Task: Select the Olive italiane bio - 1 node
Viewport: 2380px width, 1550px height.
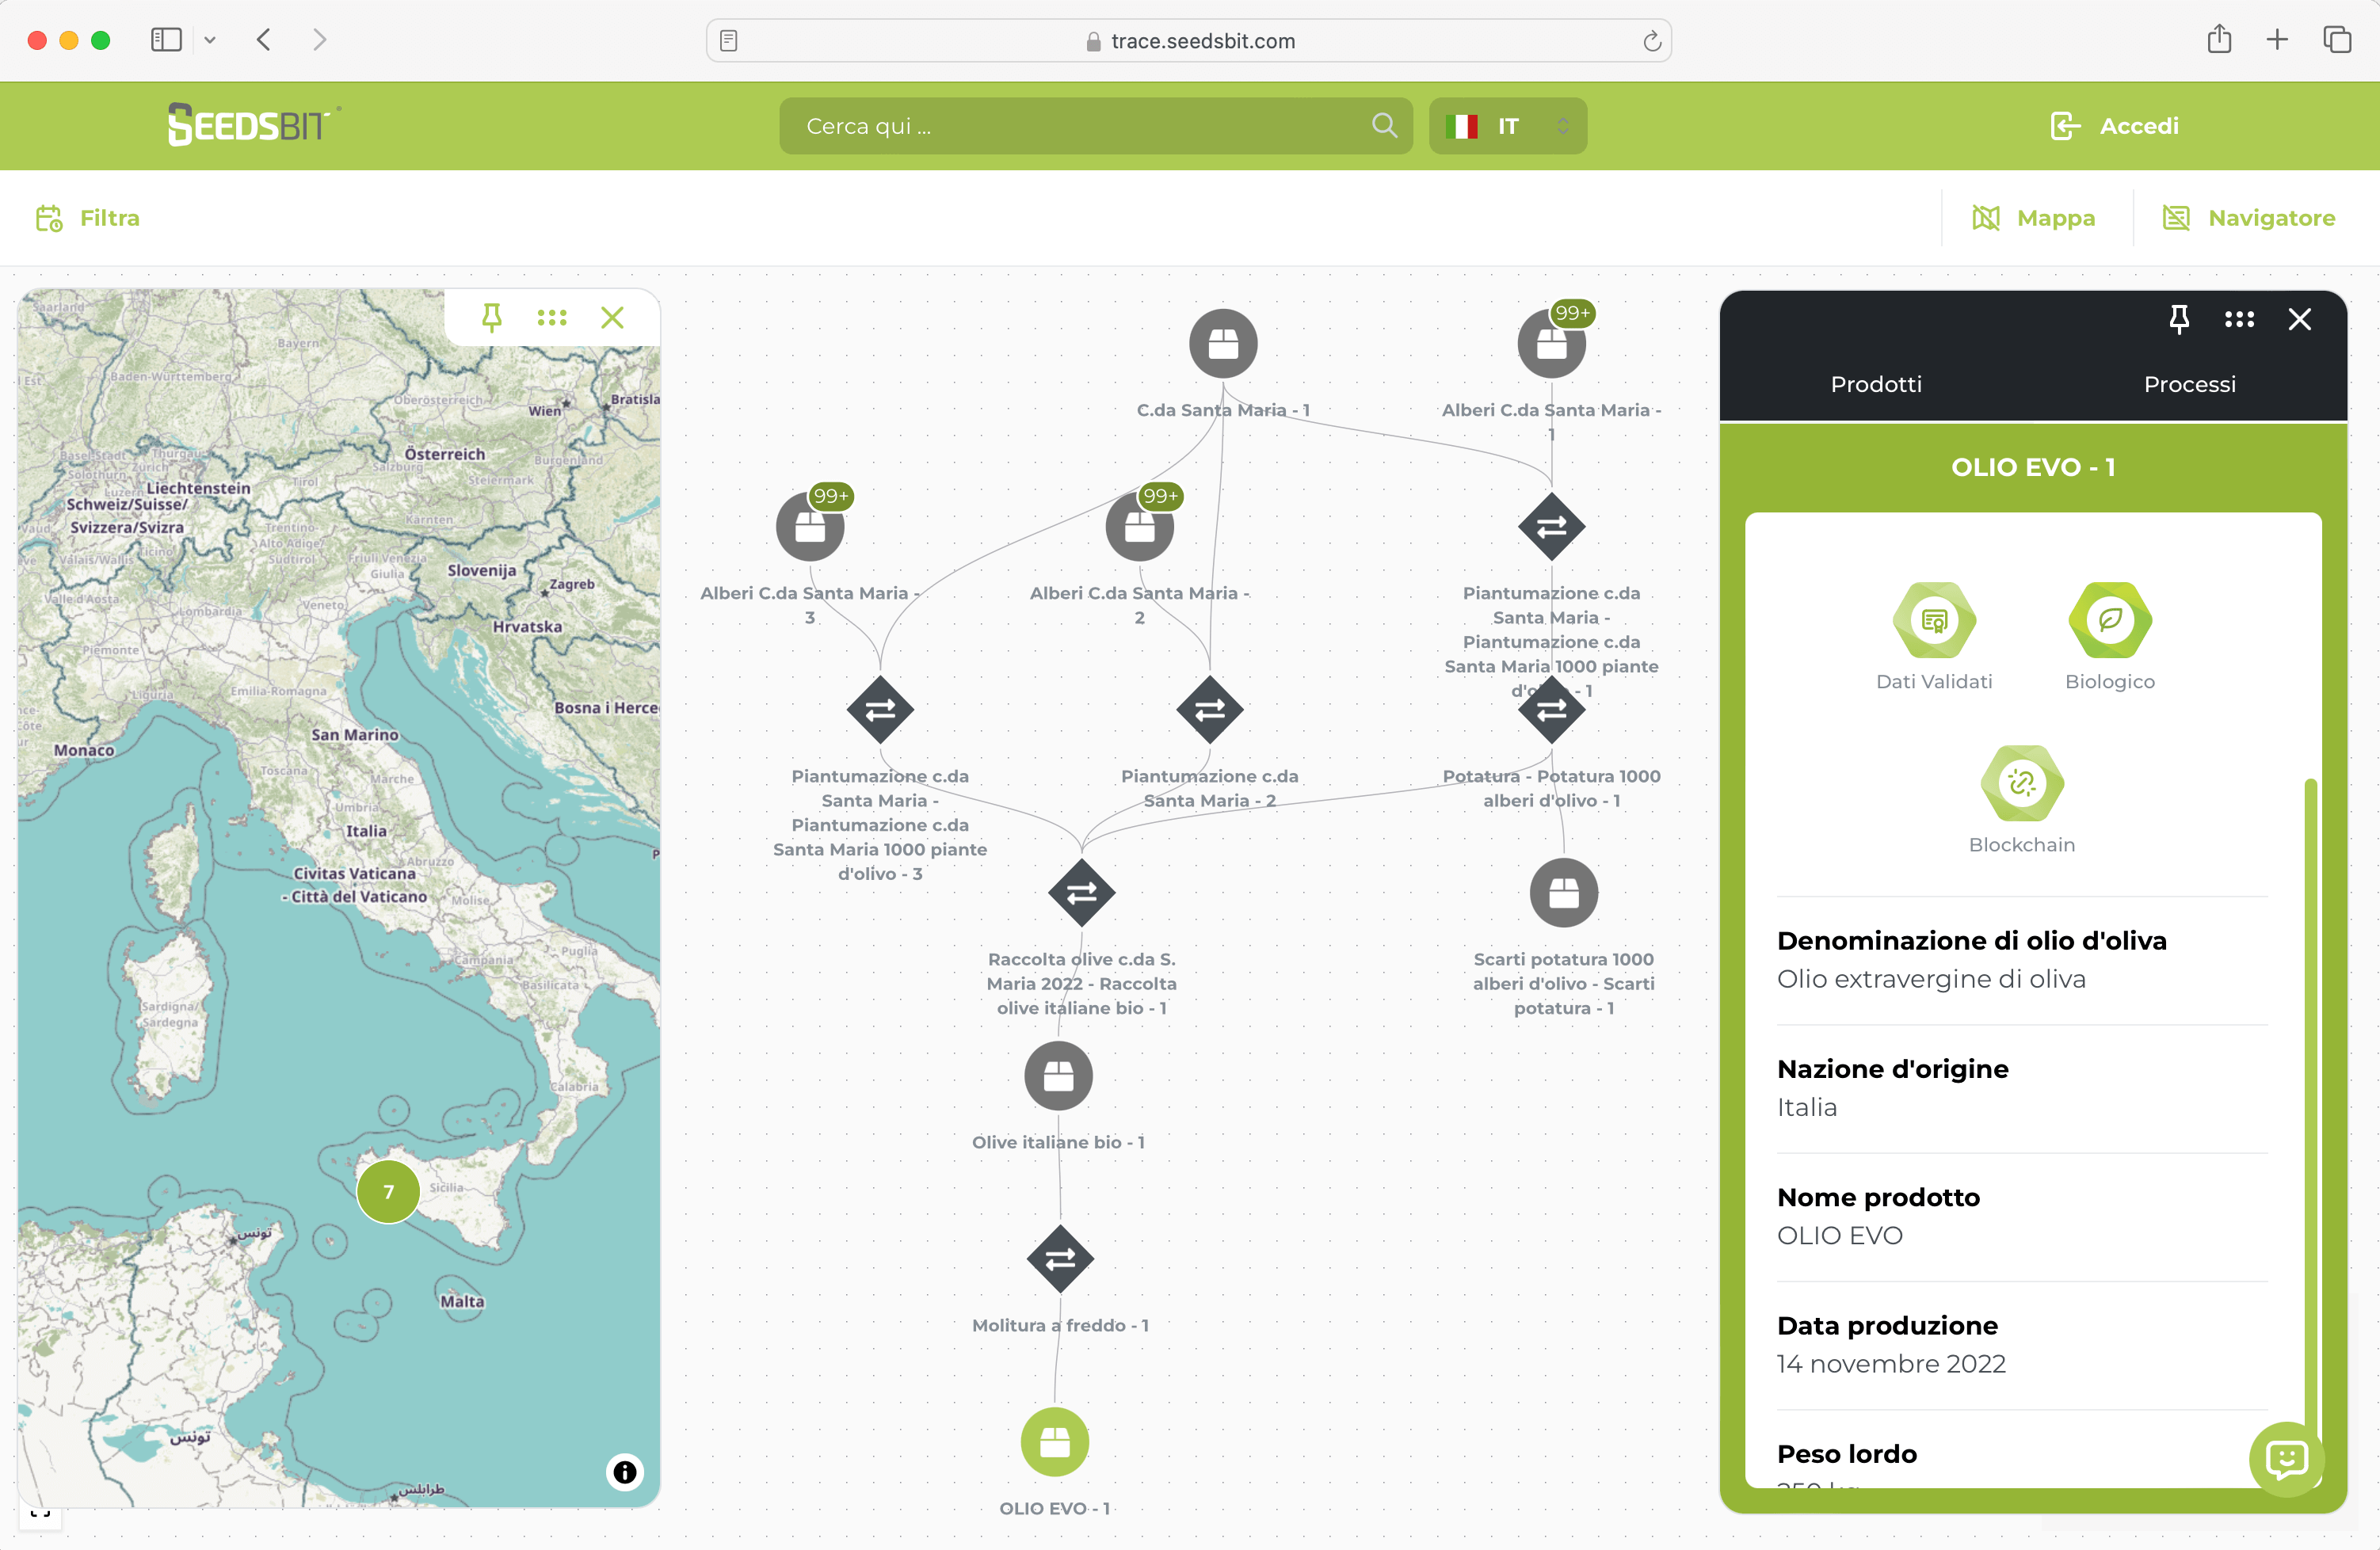Action: [x=1058, y=1075]
